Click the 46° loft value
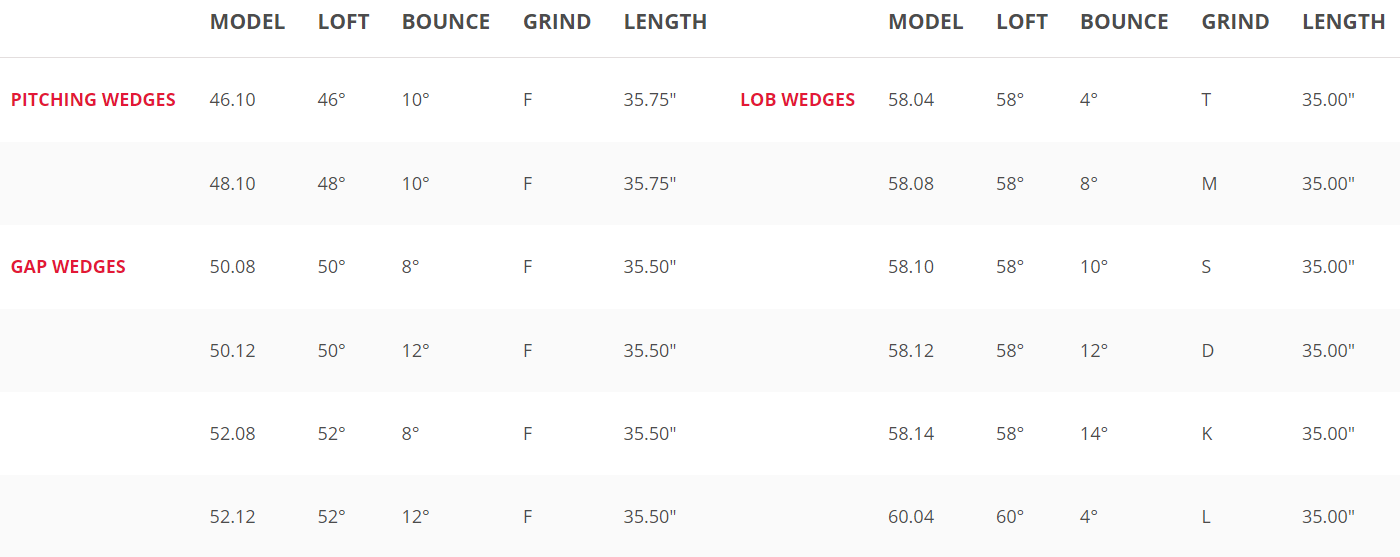This screenshot has height=557, width=1400. [x=331, y=100]
